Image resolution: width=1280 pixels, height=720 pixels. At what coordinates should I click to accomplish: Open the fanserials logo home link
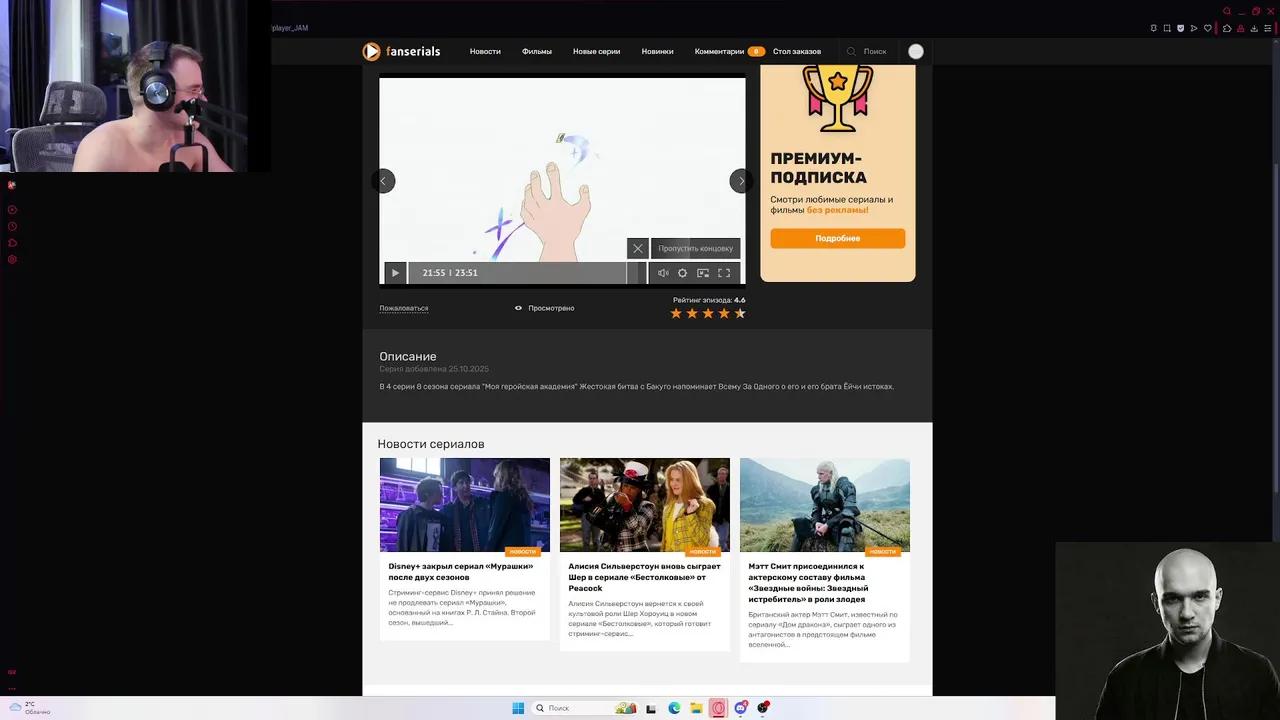click(x=401, y=51)
